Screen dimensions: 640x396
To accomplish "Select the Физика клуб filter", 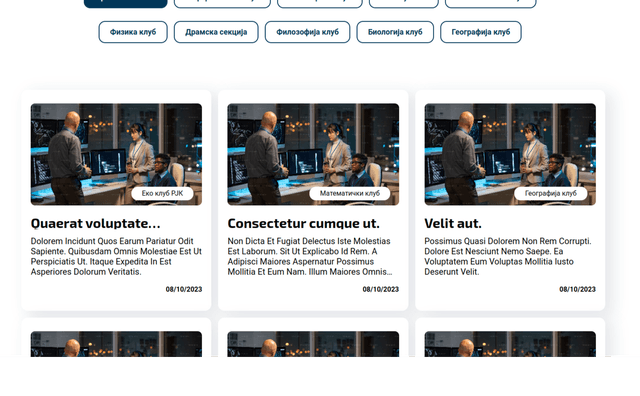I will (x=133, y=32).
